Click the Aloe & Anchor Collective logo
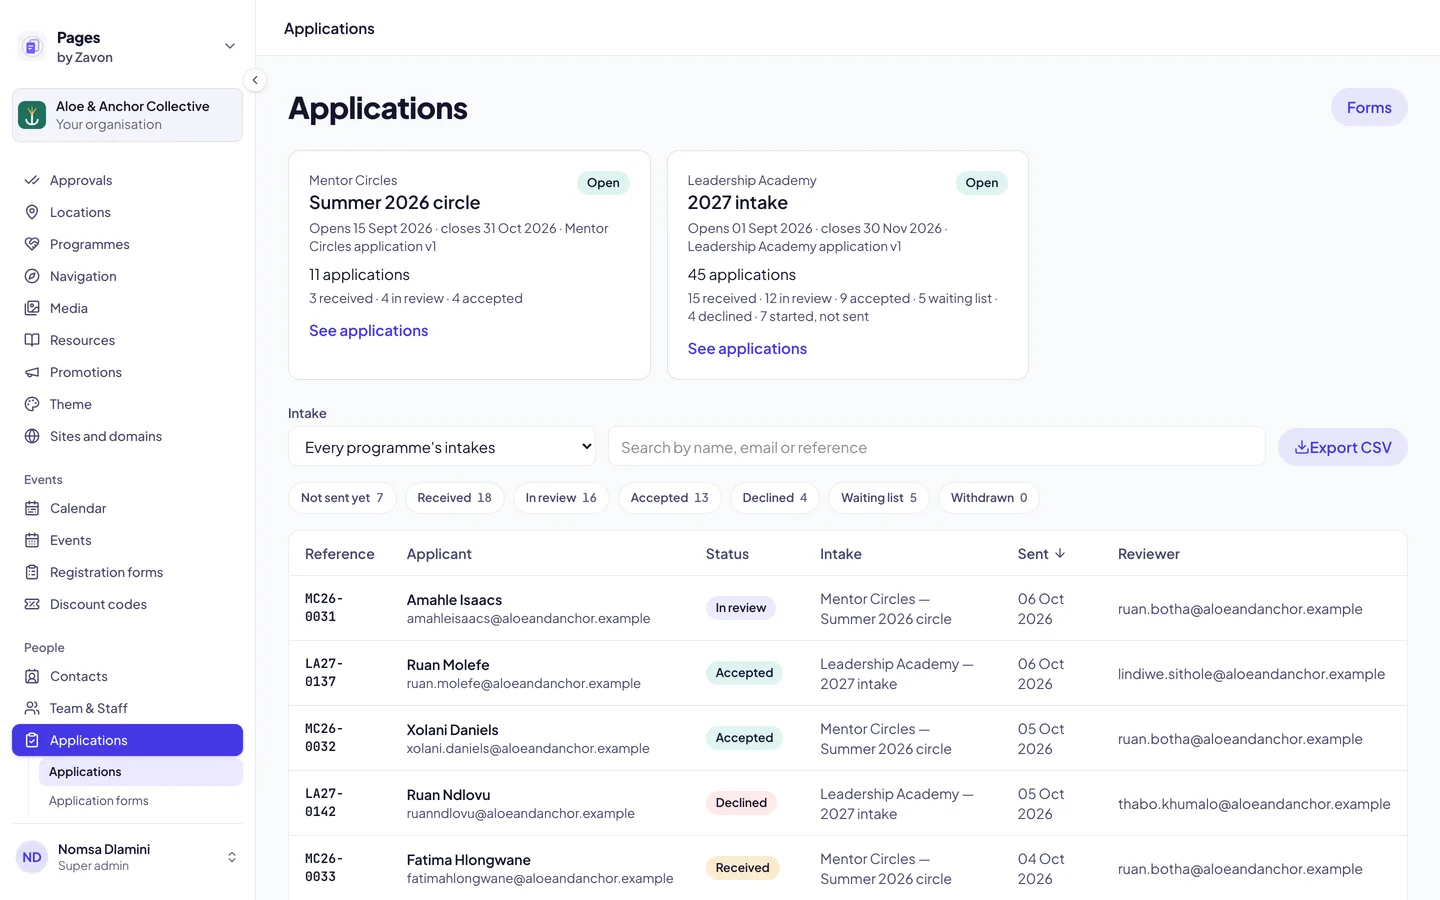The image size is (1440, 900). click(x=32, y=115)
